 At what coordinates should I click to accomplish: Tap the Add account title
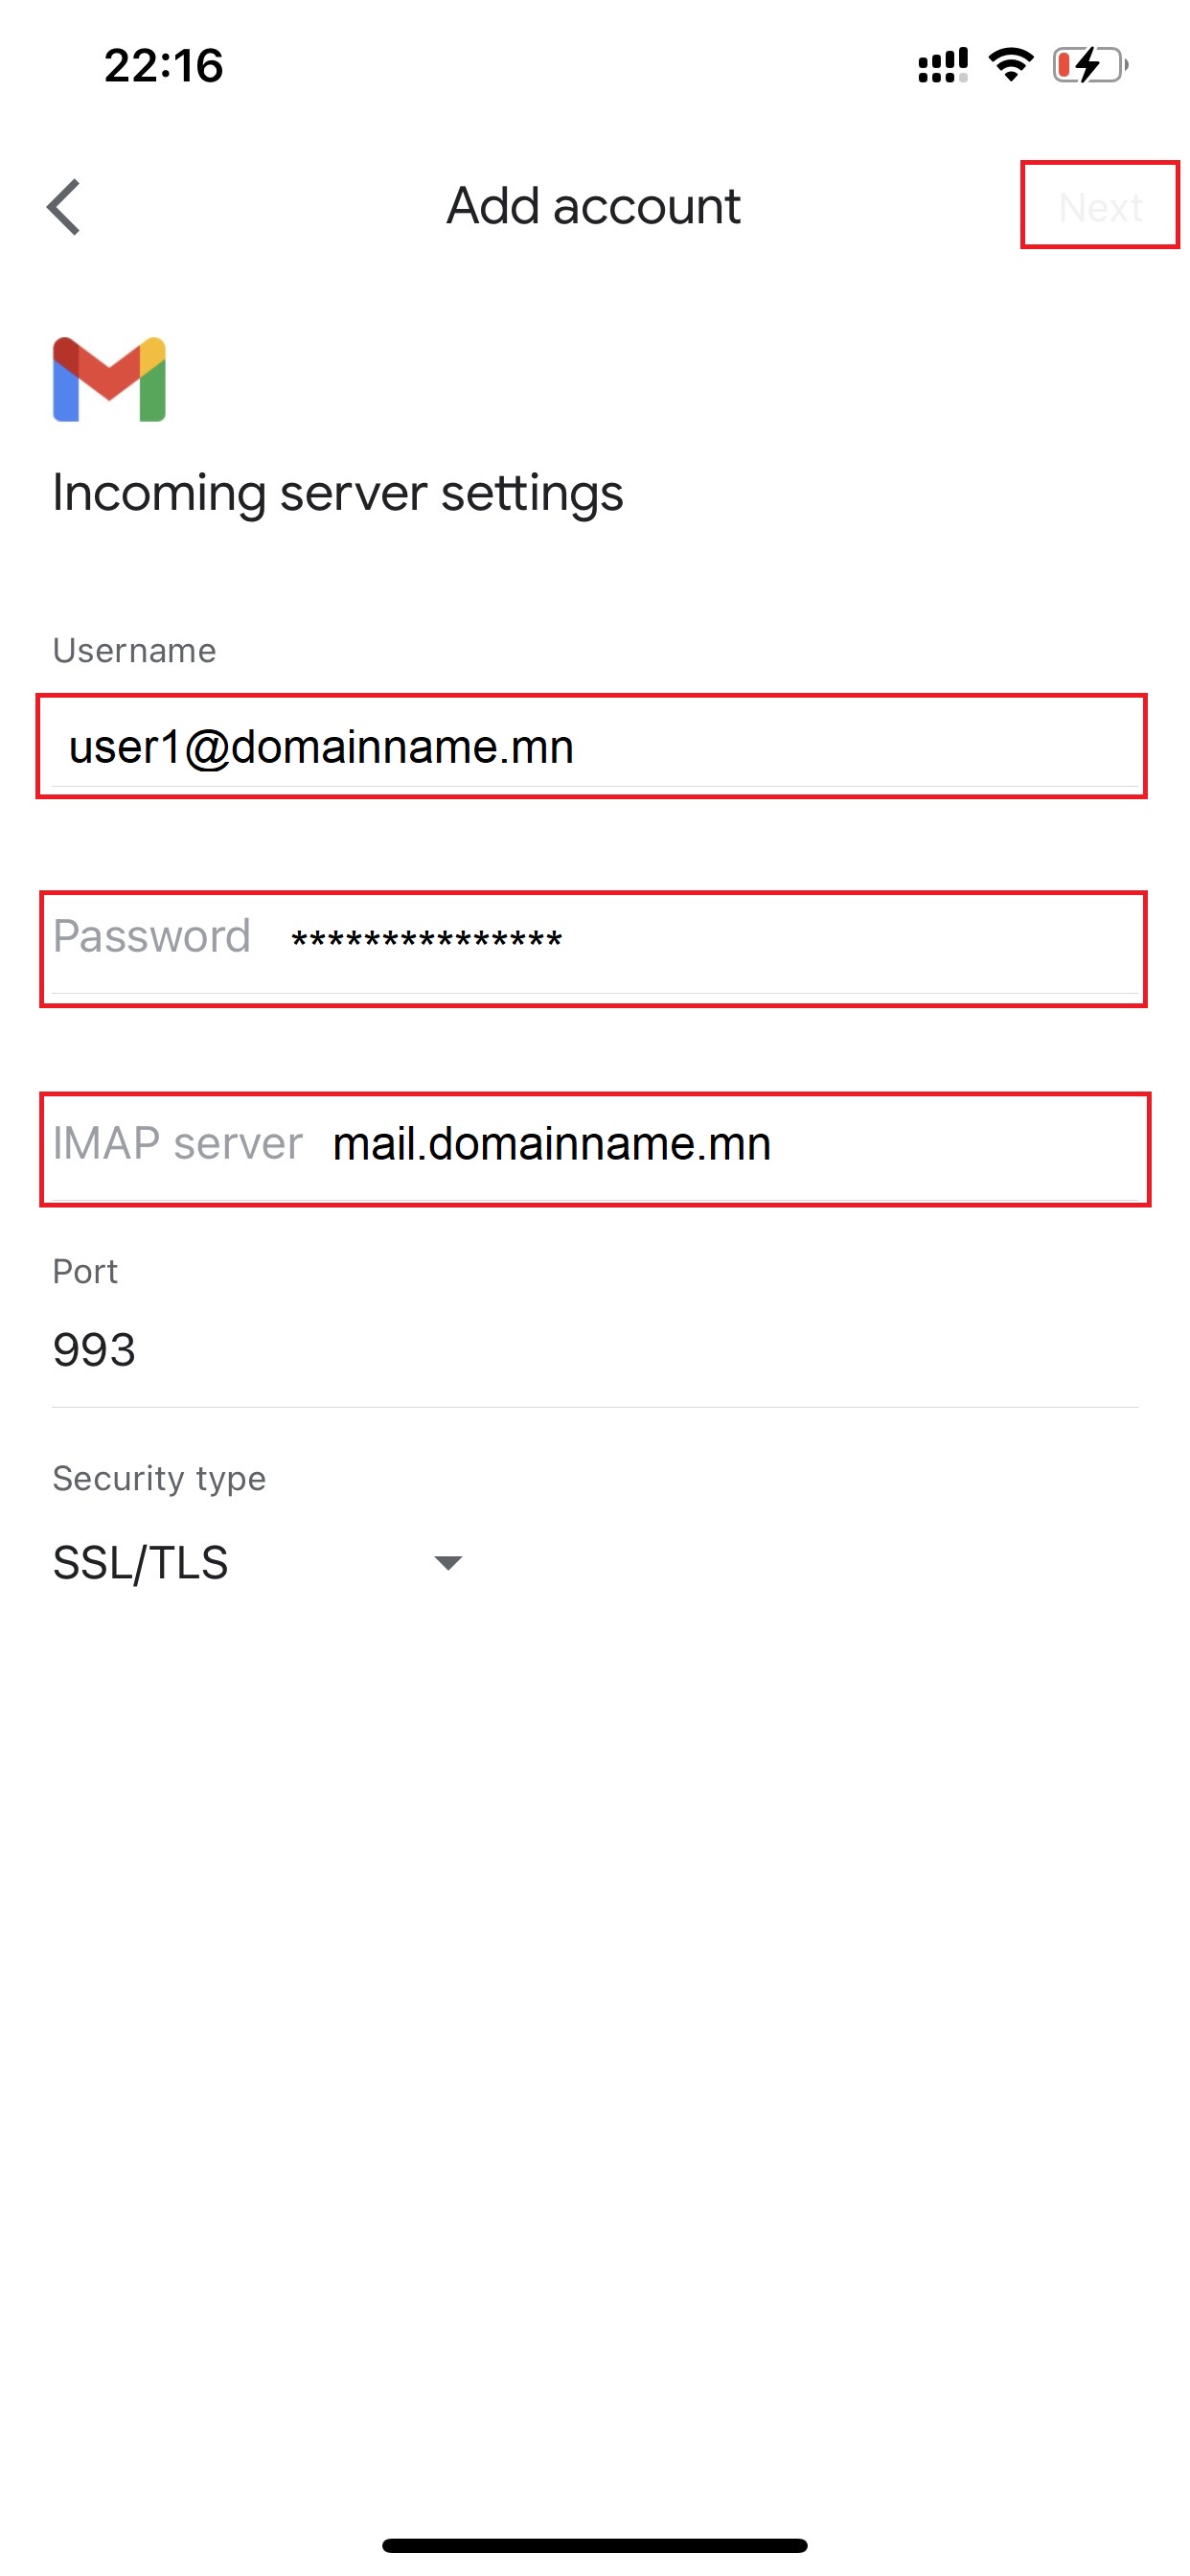[x=593, y=206]
